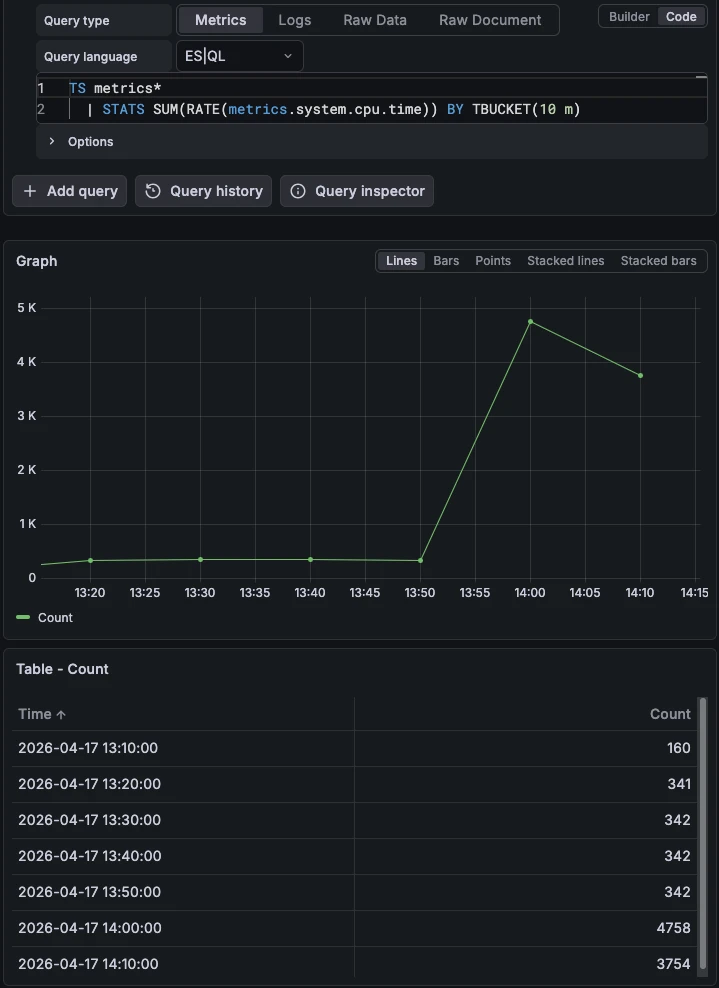Open the ES|QL query language dropdown
Viewport: 719px width, 988px height.
click(x=239, y=56)
